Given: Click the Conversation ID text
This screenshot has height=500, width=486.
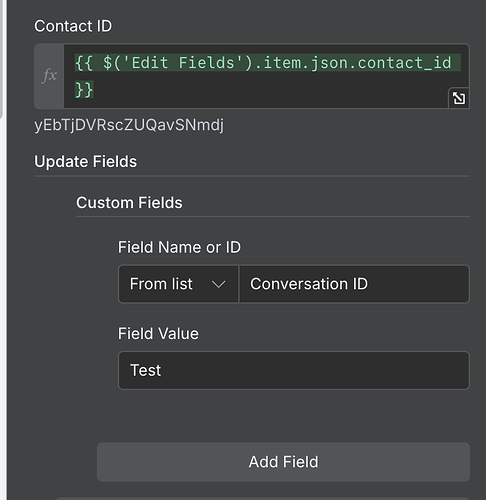Looking at the screenshot, I should (309, 284).
